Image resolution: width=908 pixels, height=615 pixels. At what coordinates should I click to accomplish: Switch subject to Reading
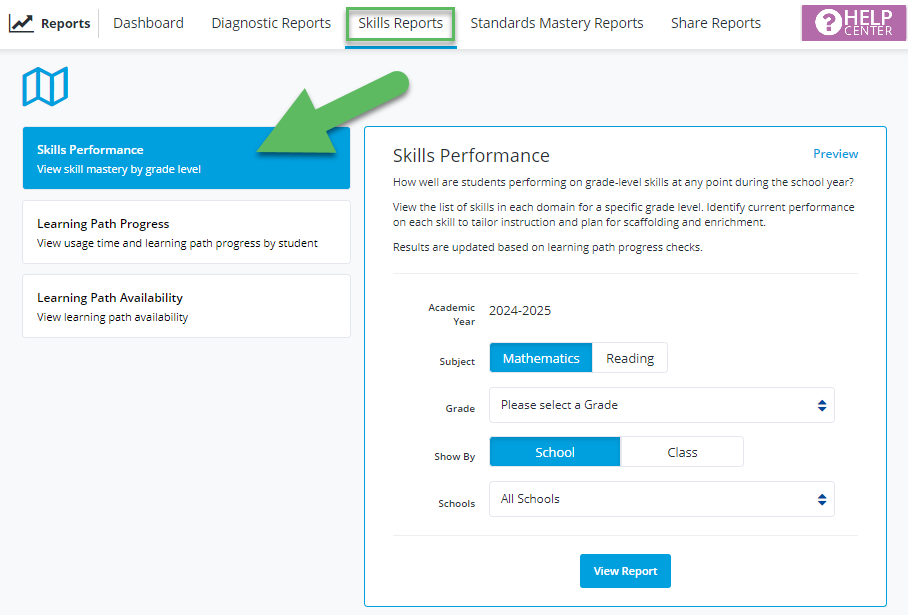pyautogui.click(x=630, y=358)
